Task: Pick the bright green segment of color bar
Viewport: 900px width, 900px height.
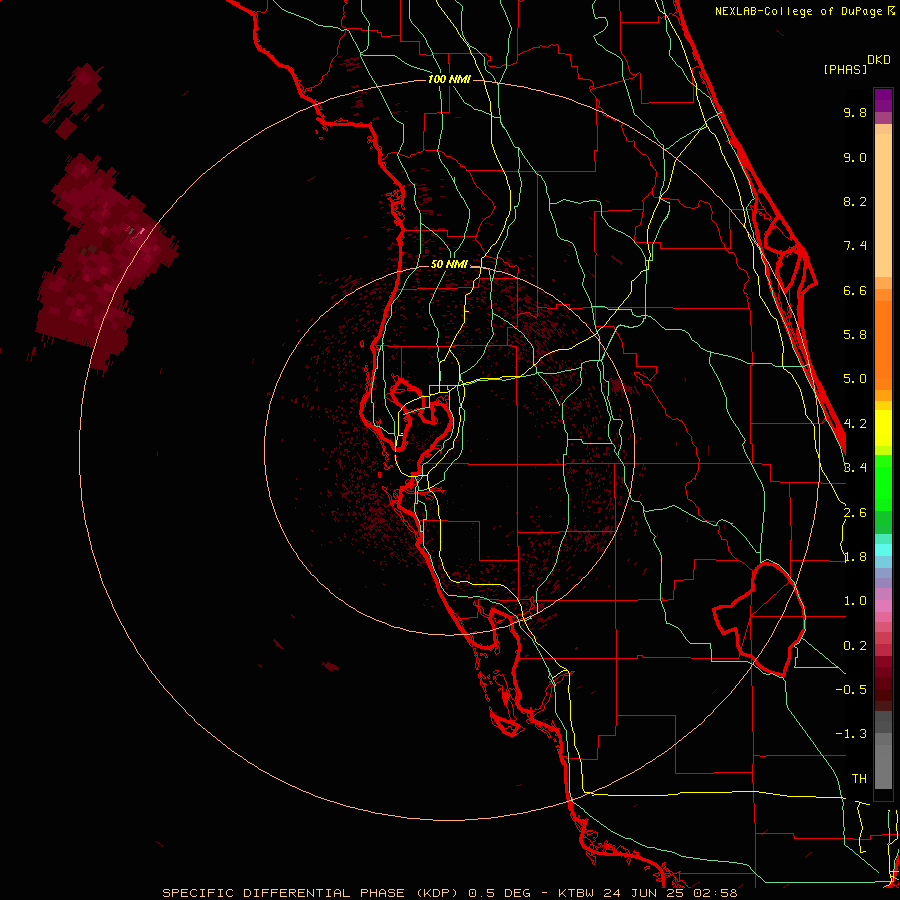Action: pos(883,482)
